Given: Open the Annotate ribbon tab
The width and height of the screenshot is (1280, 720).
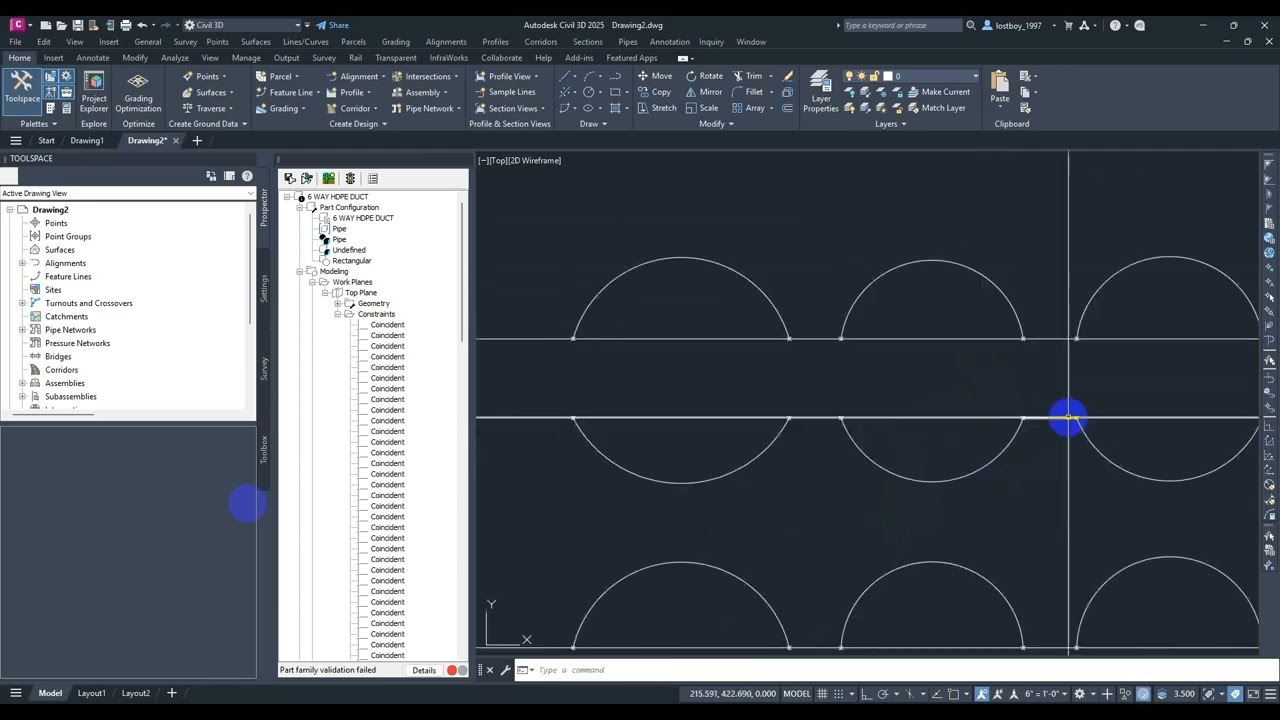Looking at the screenshot, I should (x=93, y=58).
